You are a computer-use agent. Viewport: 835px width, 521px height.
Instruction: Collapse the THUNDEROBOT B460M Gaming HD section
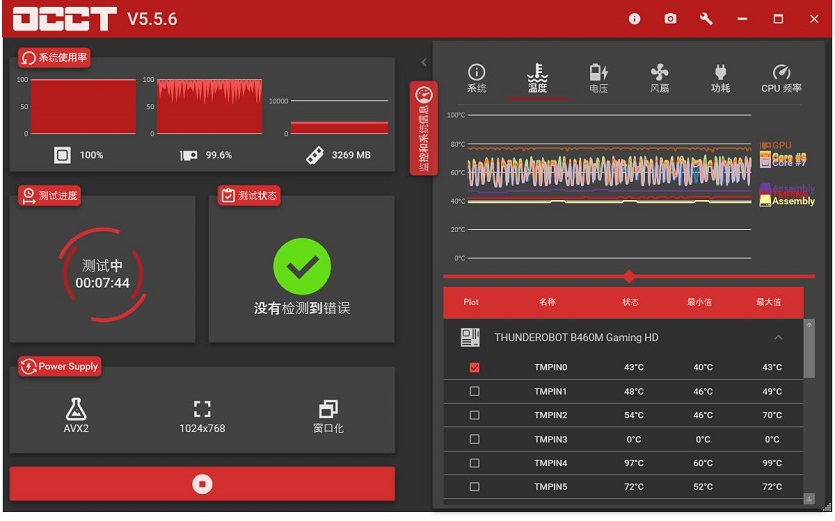(x=778, y=338)
